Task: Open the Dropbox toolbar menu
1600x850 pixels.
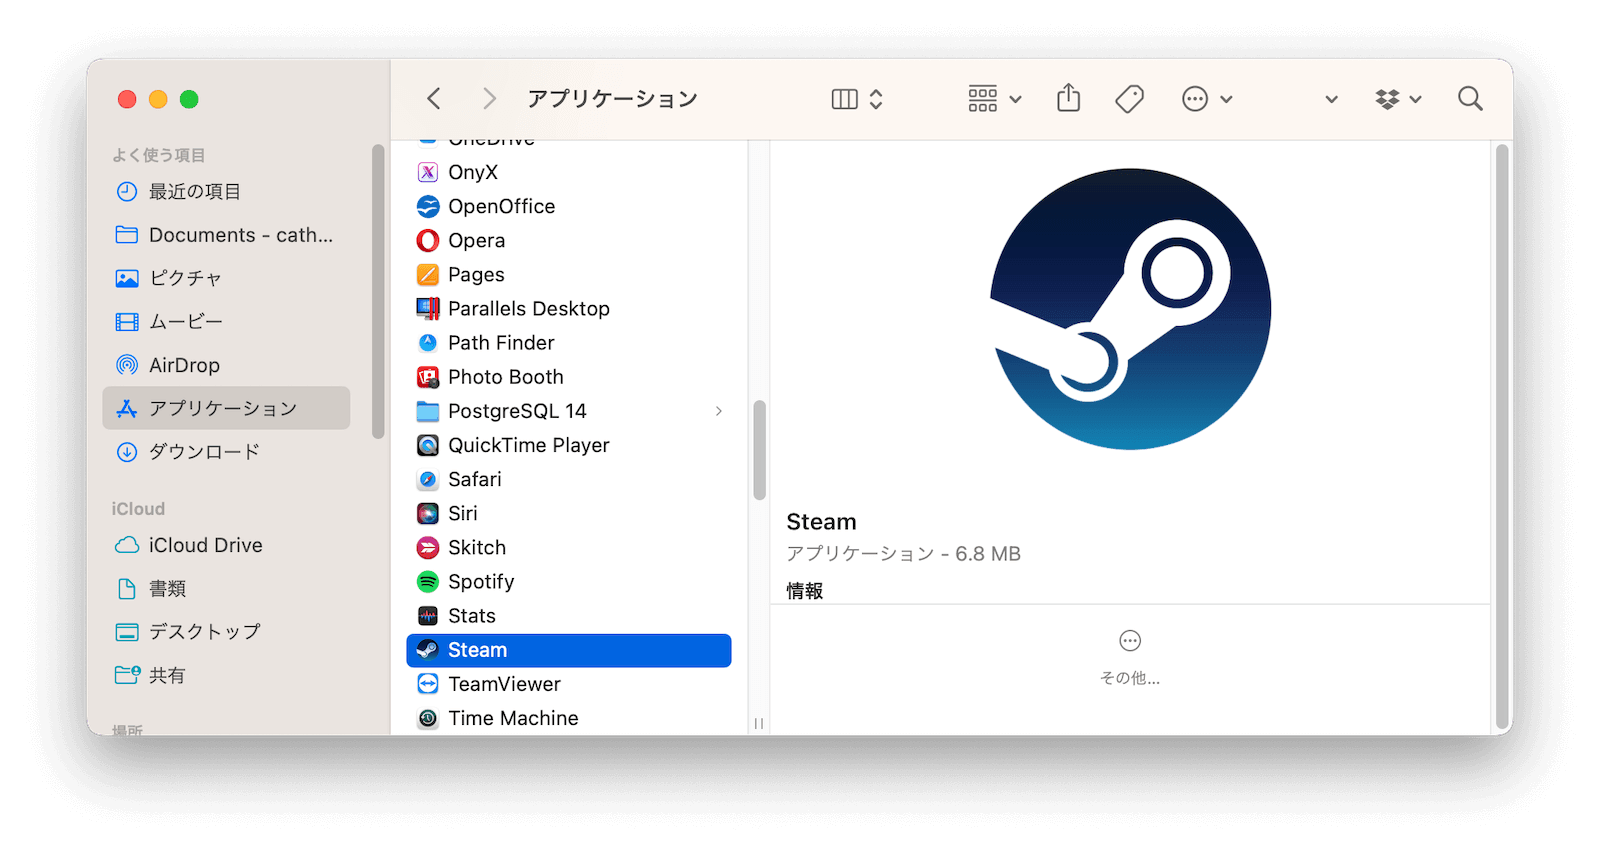Action: (x=1398, y=99)
